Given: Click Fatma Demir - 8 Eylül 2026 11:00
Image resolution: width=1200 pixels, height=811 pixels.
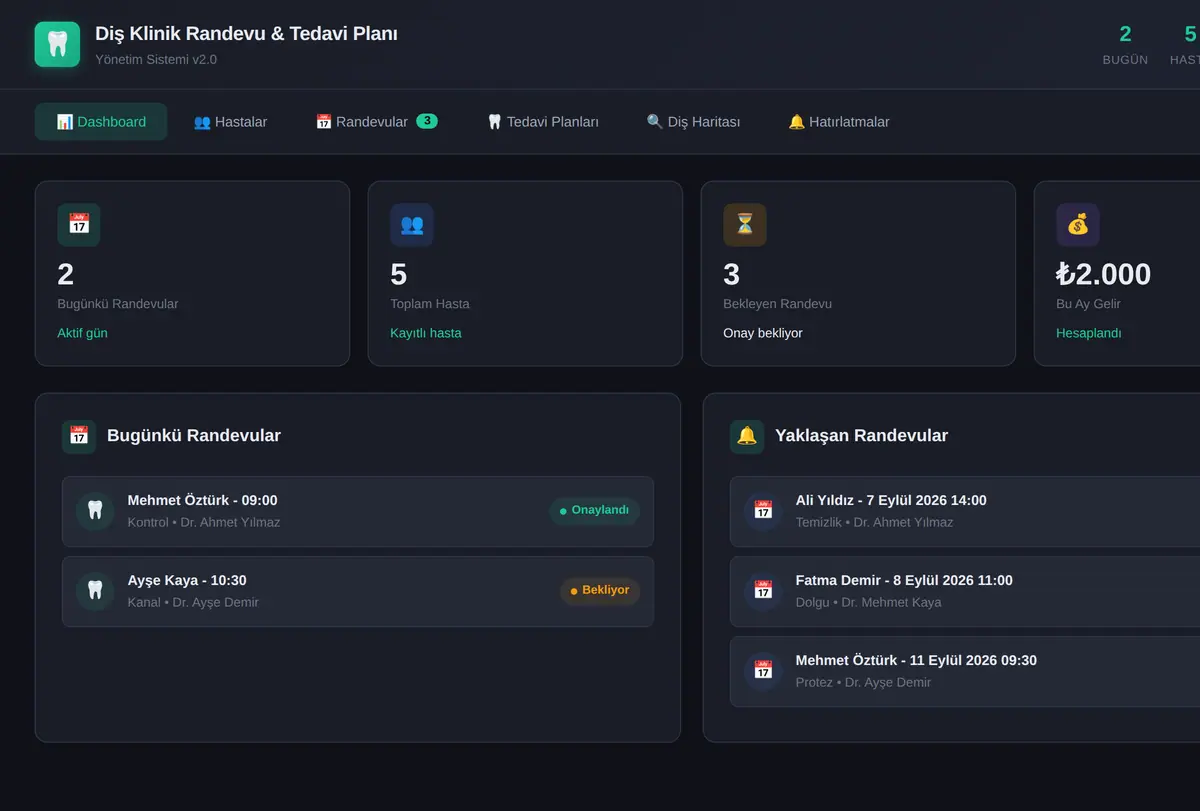Looking at the screenshot, I should pos(904,580).
